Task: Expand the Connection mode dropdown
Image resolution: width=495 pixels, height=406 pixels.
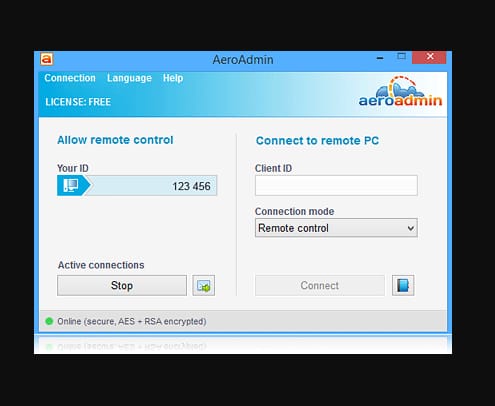Action: (x=336, y=228)
